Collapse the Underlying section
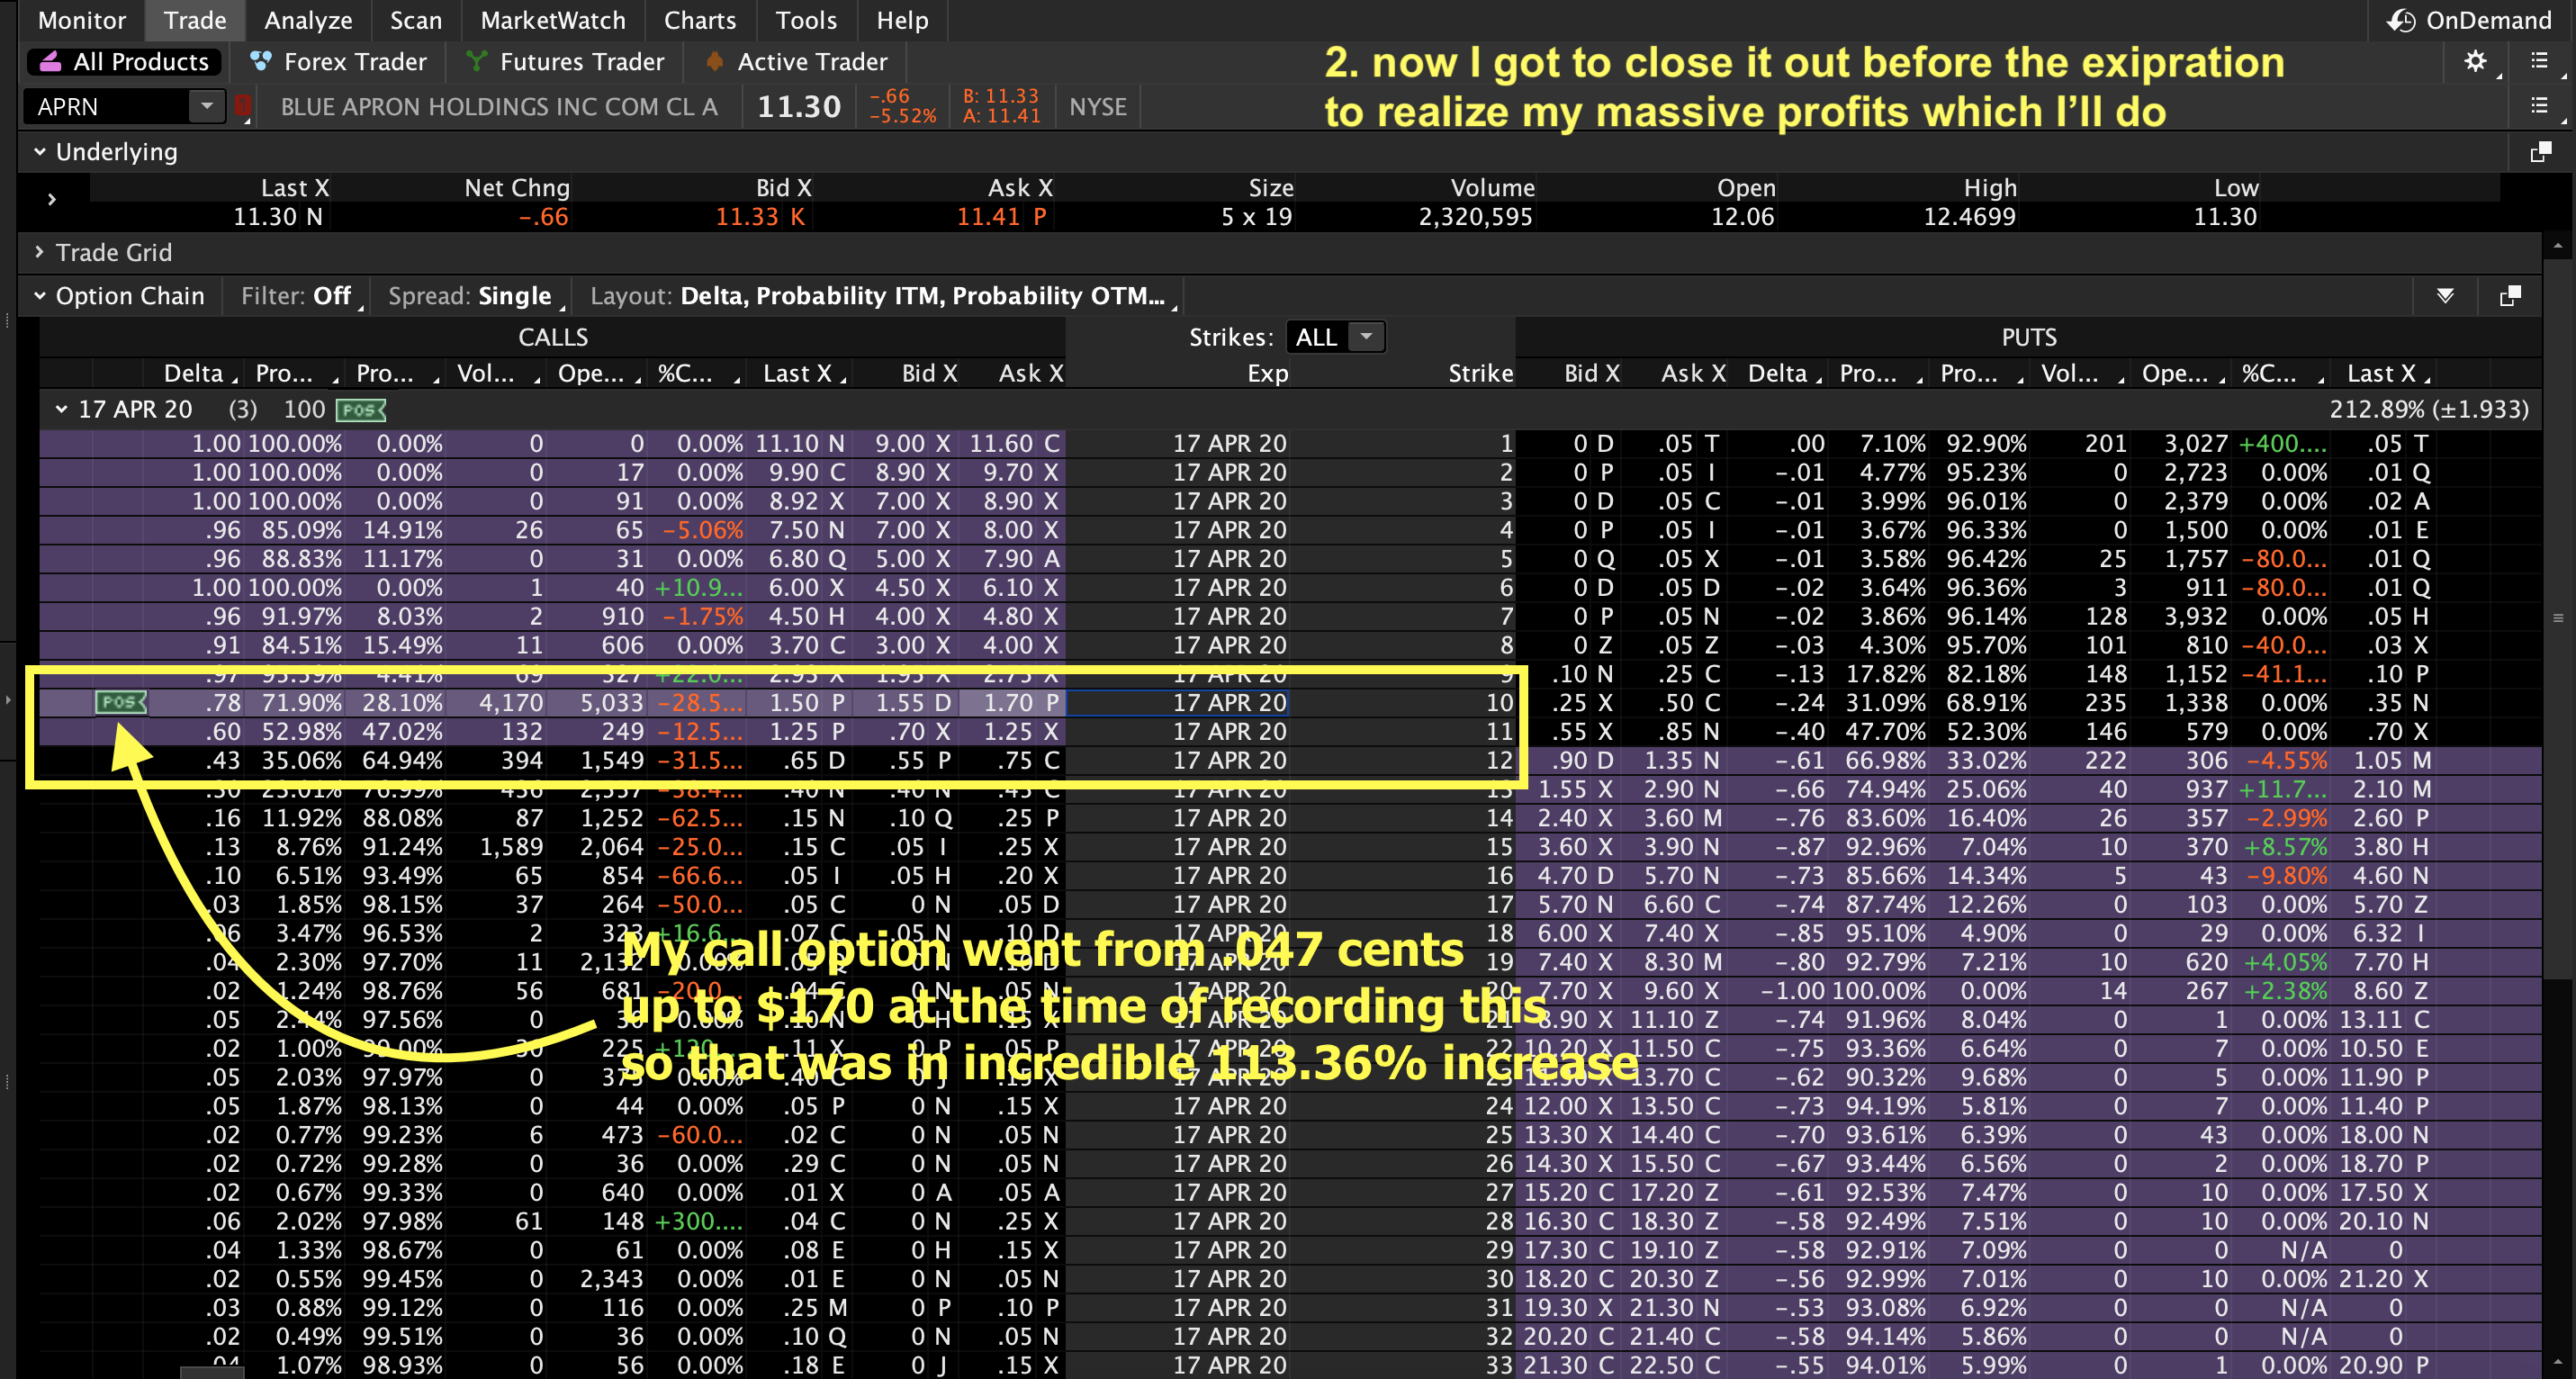This screenshot has width=2576, height=1379. [40, 152]
